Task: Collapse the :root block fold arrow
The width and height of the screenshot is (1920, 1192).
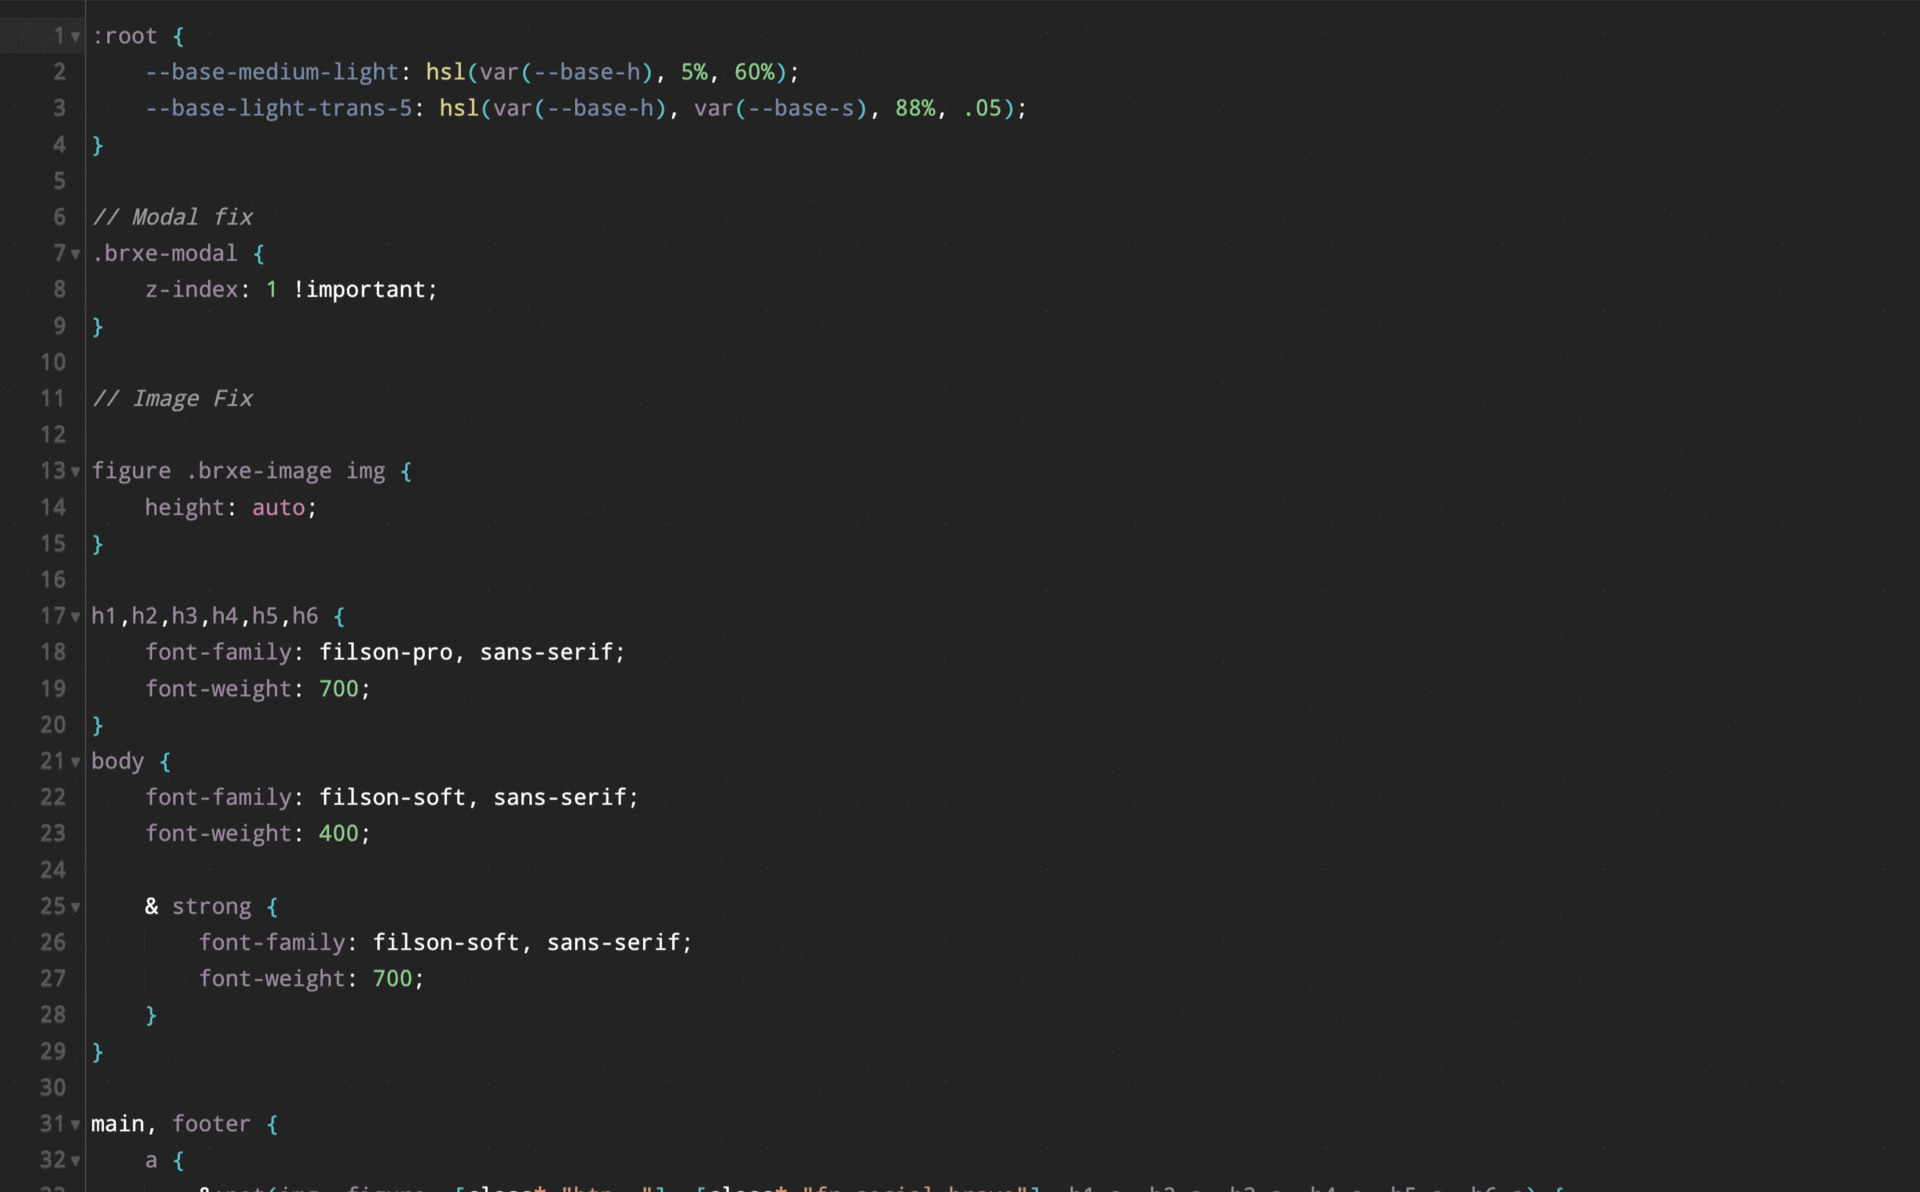Action: pos(75,37)
